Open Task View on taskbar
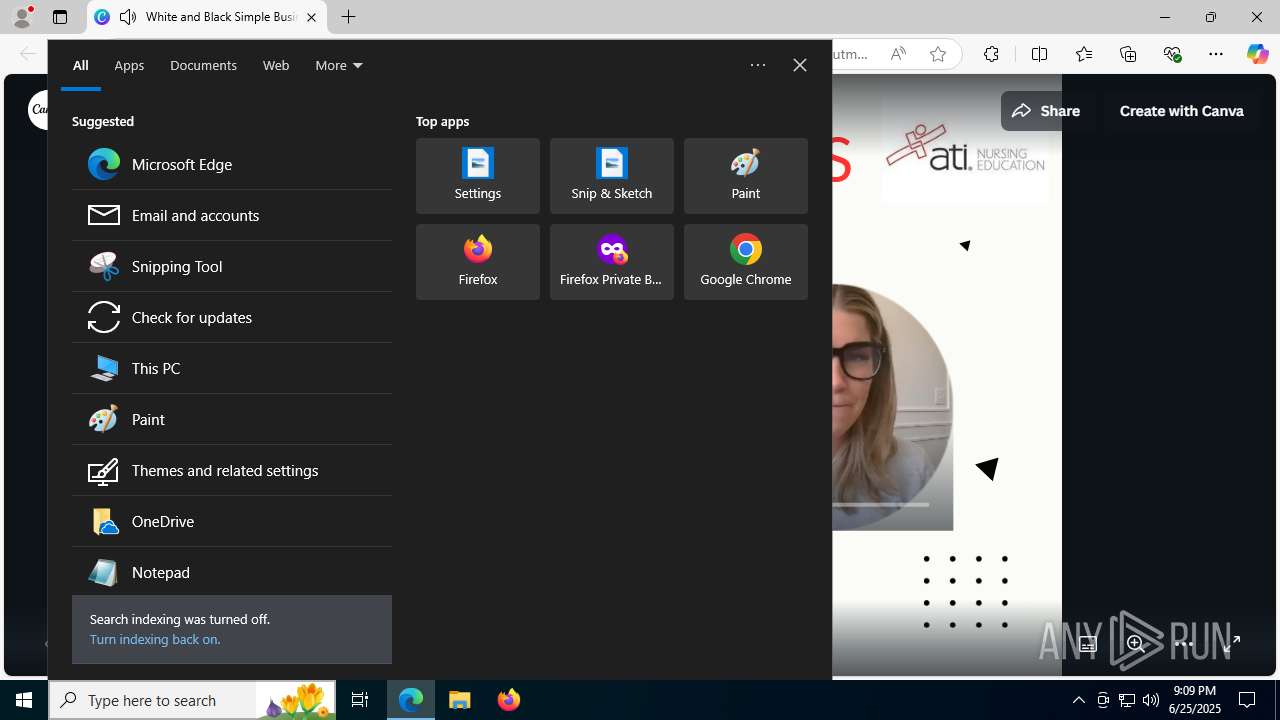 coord(360,700)
